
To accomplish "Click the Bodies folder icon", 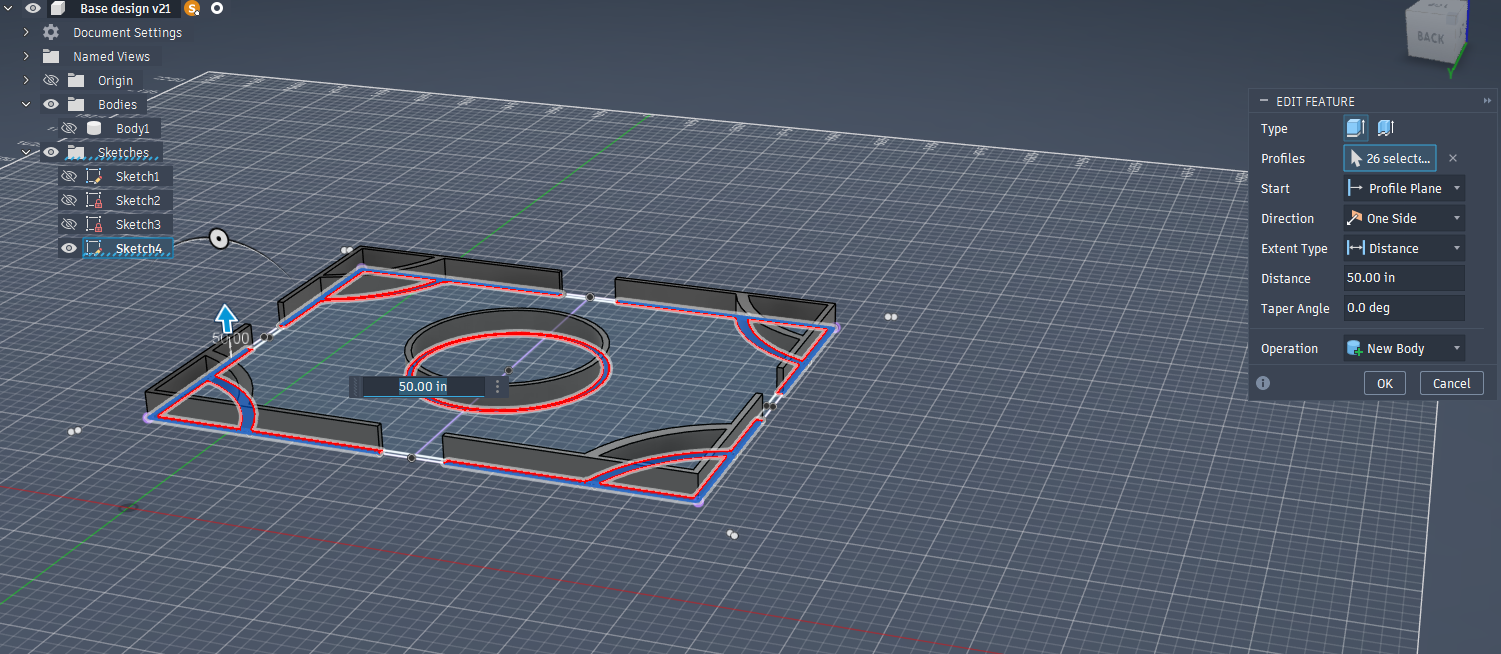I will click(76, 104).
